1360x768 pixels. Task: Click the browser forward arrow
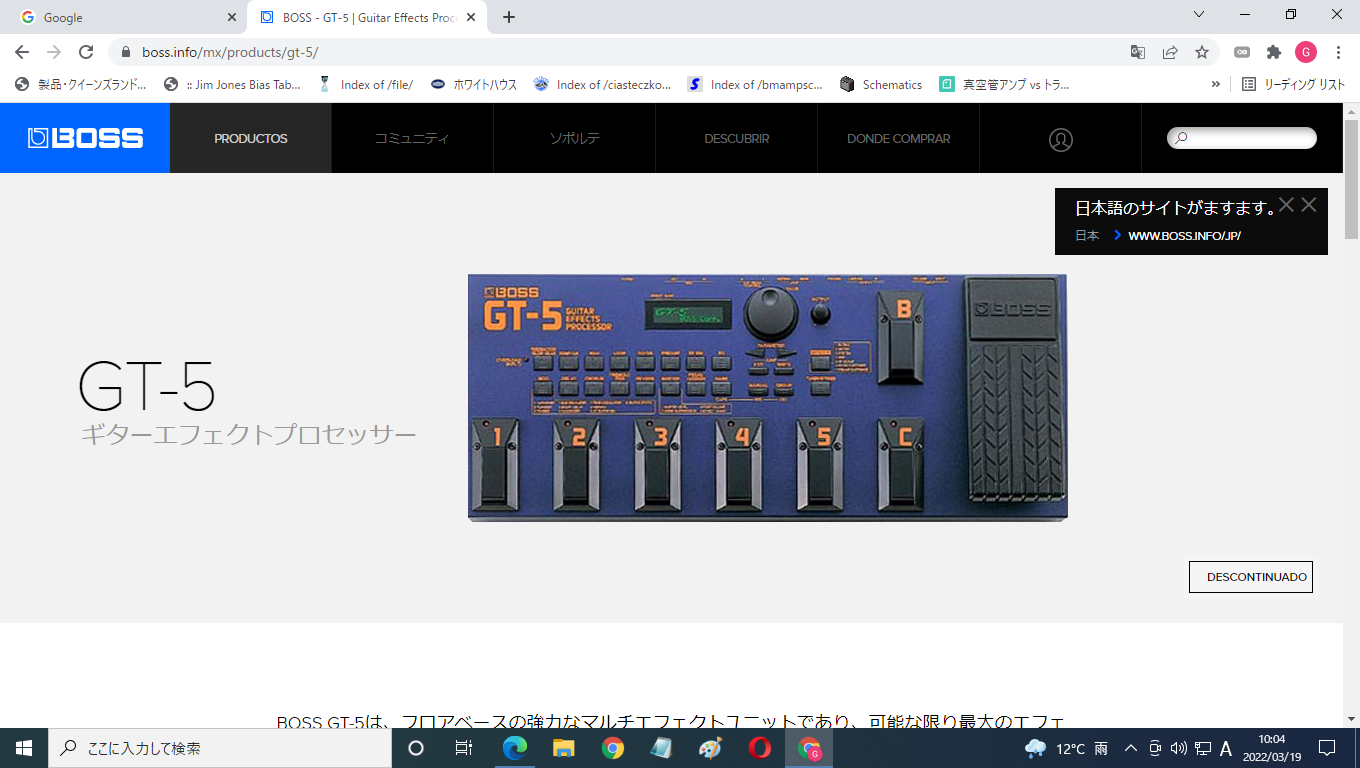54,52
